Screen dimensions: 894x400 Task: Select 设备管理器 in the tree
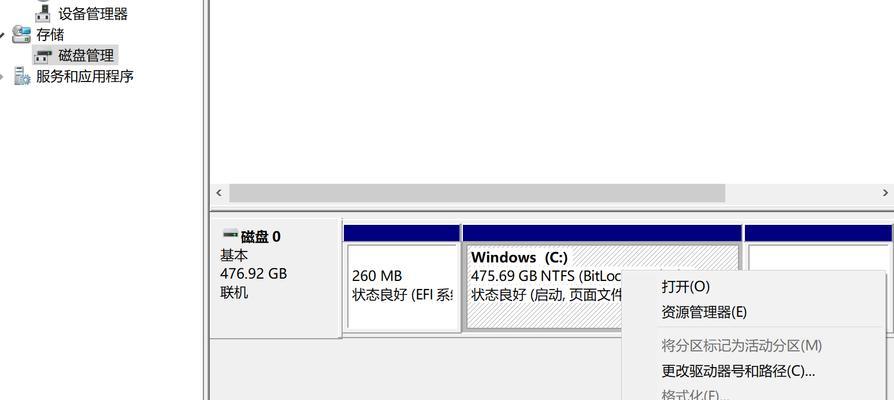pyautogui.click(x=93, y=13)
